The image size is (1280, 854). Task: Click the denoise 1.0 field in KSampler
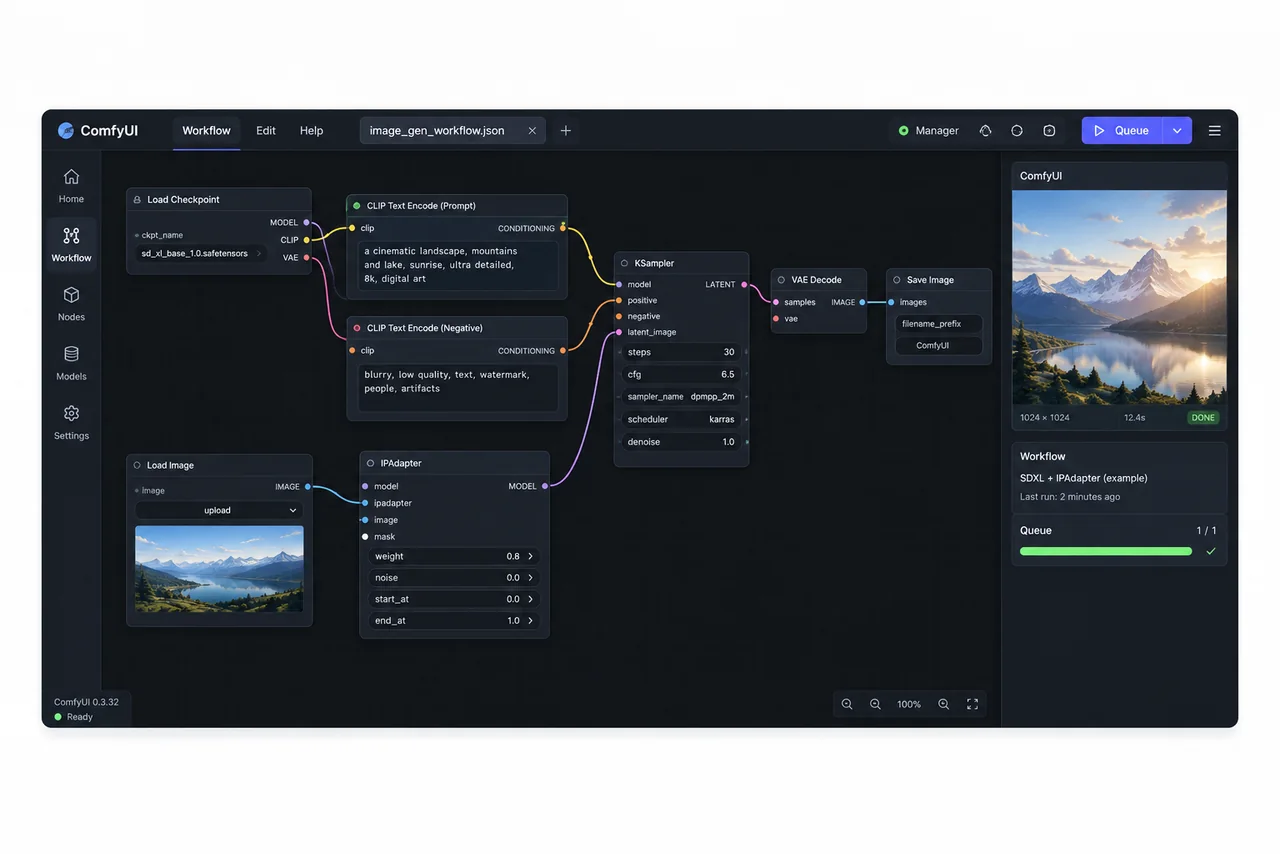(682, 442)
